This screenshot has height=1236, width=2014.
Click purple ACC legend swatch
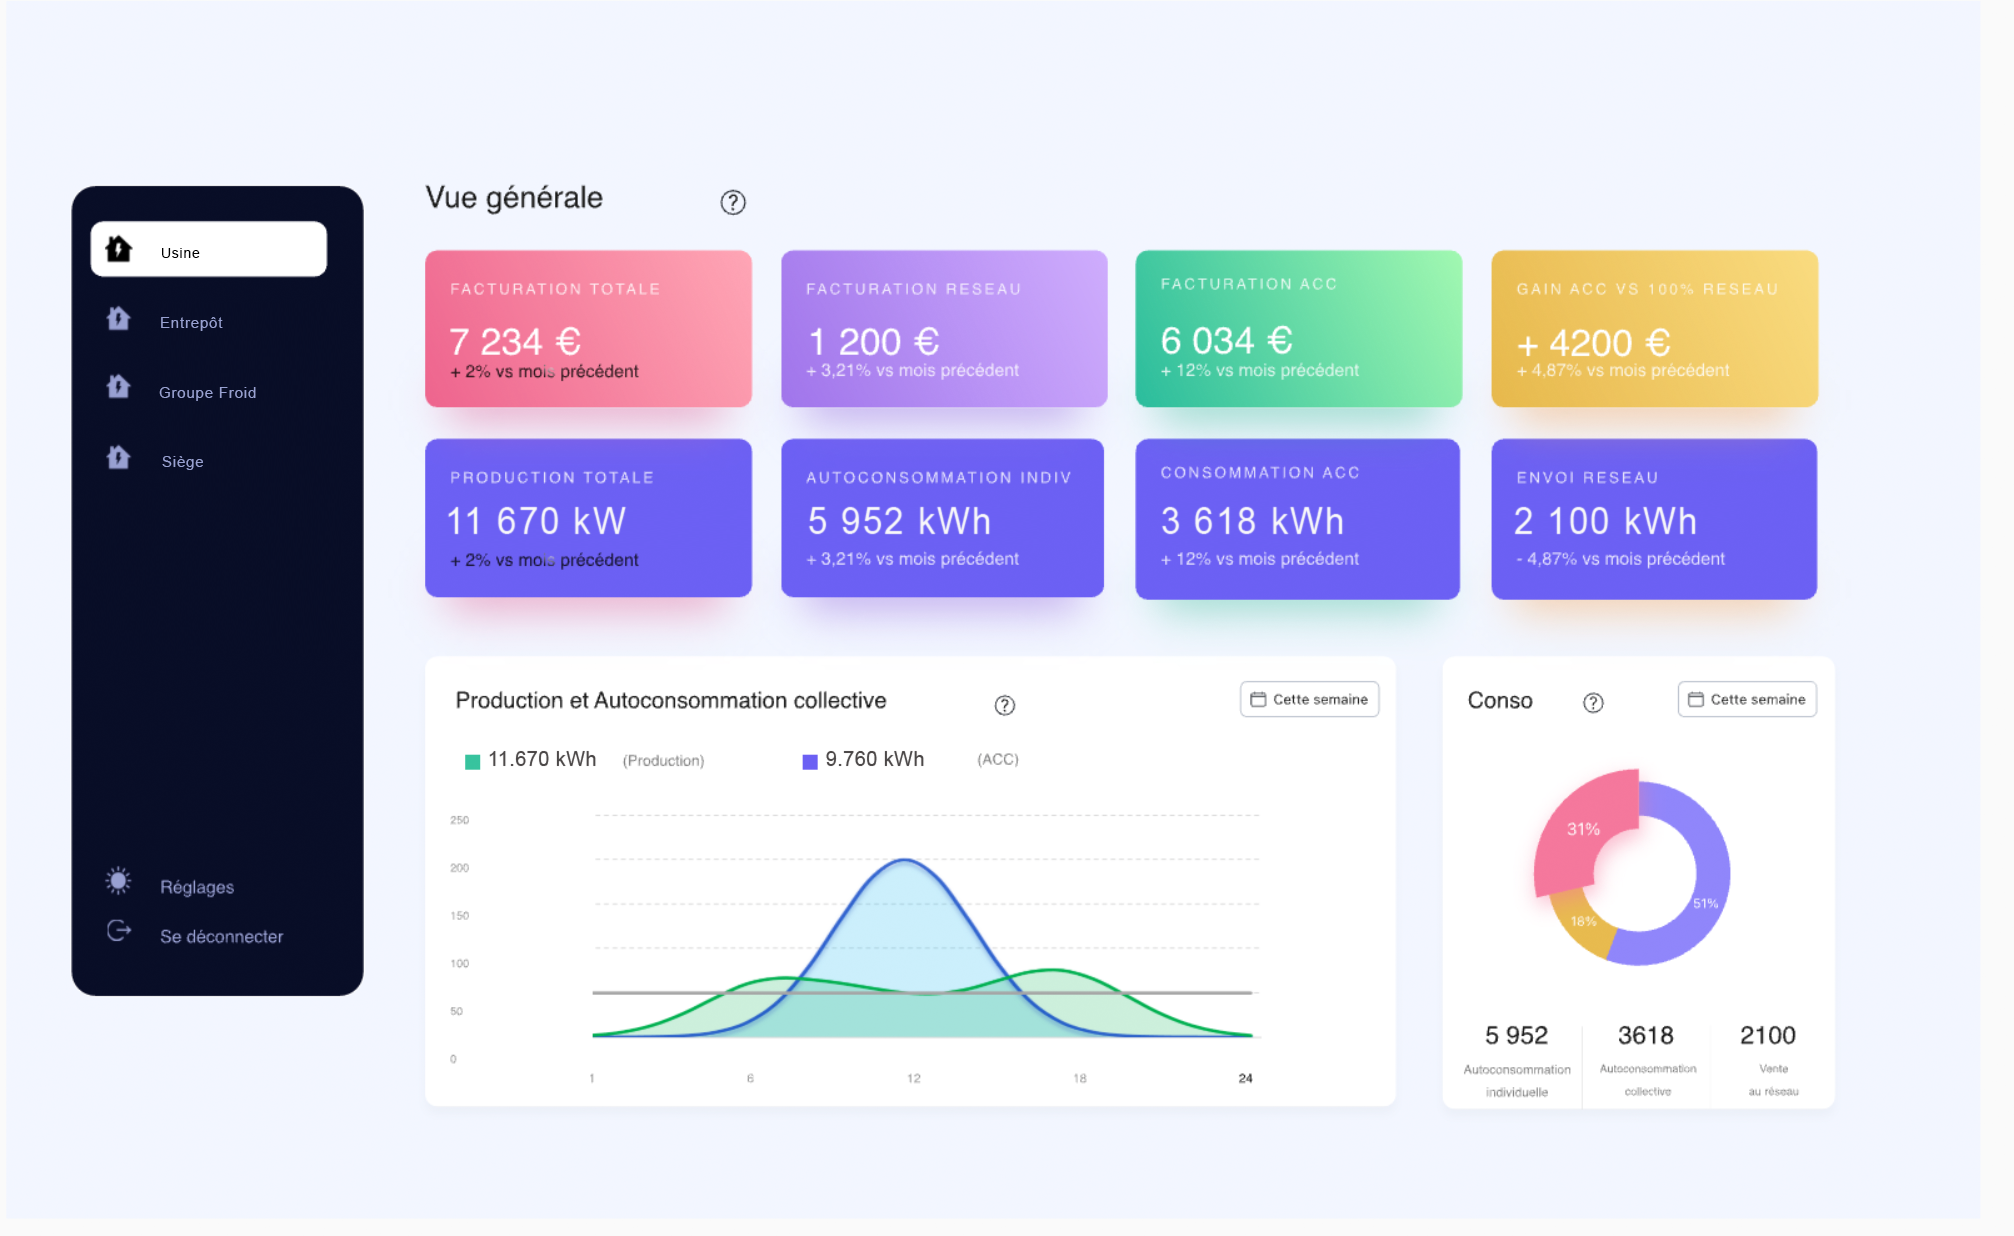coord(810,762)
